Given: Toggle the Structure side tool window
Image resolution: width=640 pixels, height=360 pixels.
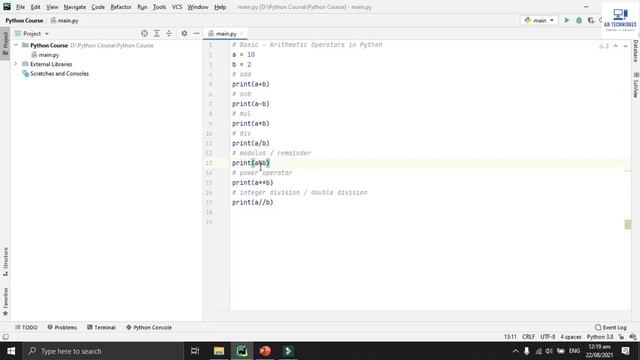Looking at the screenshot, I should 5,261.
